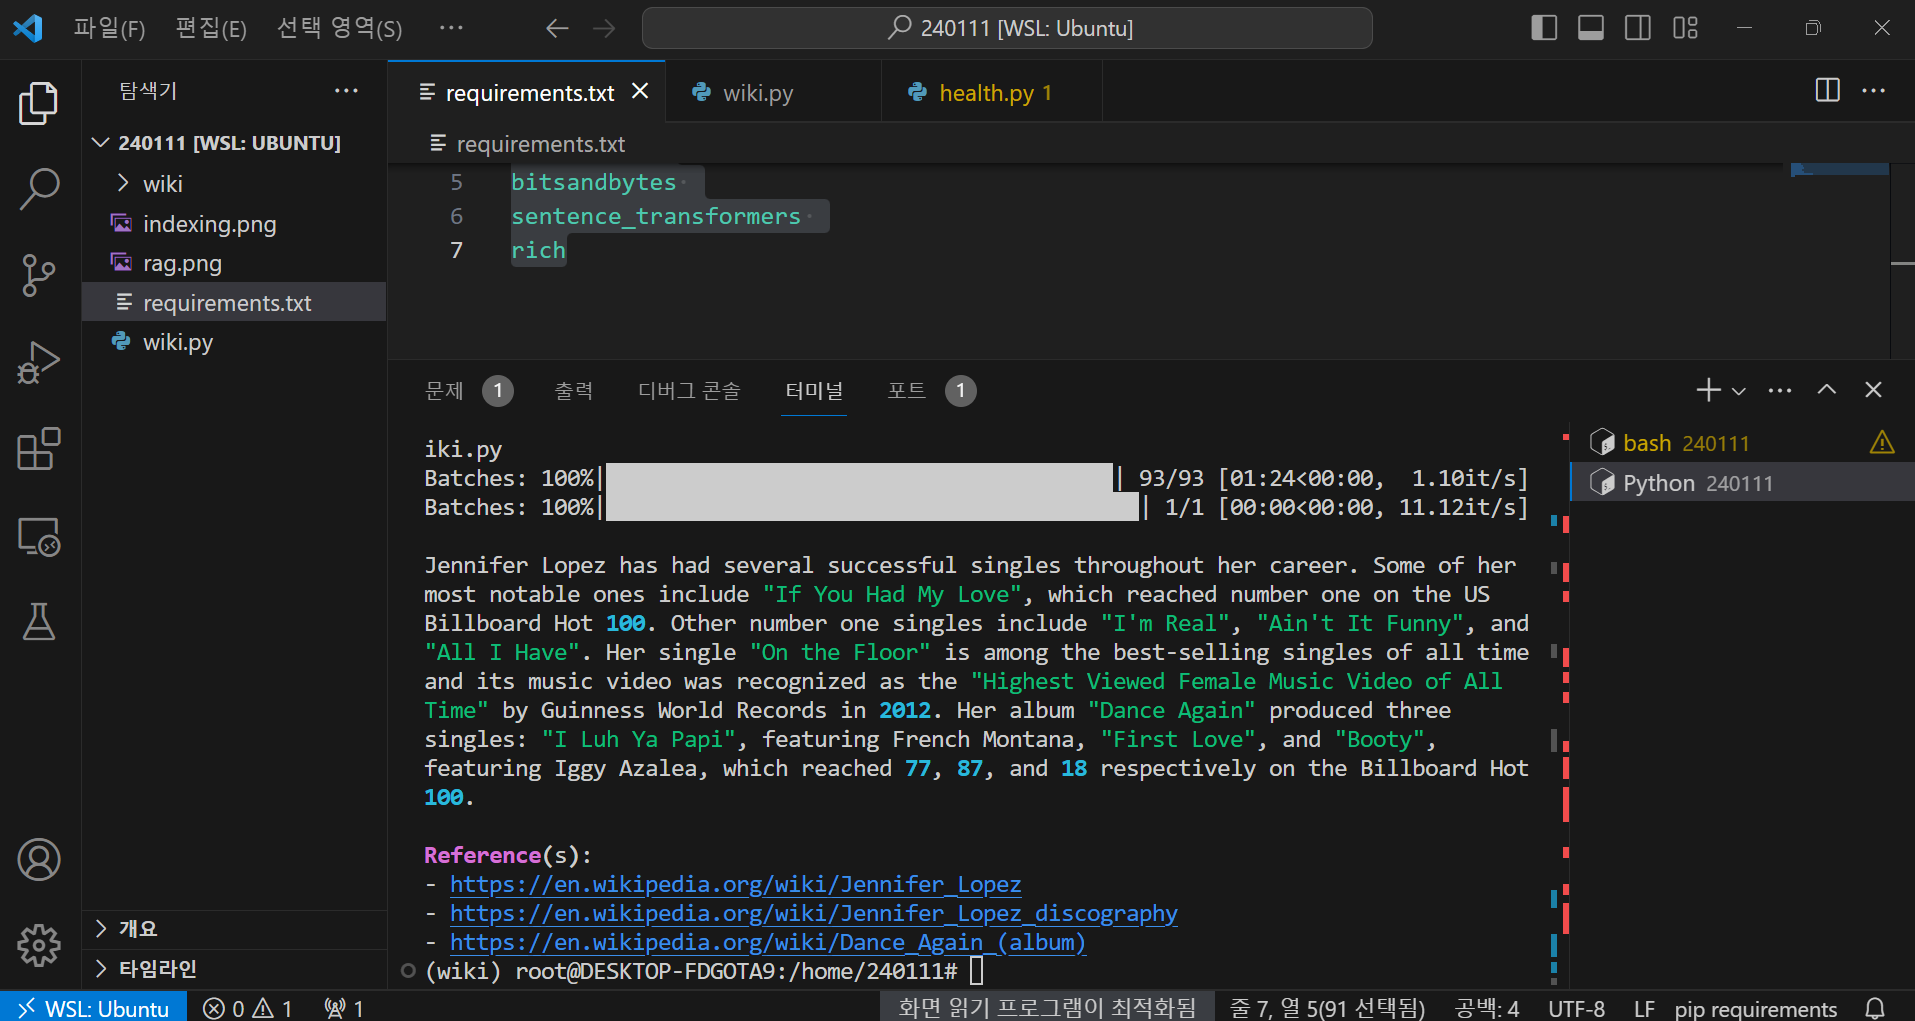Create a new terminal with plus
This screenshot has width=1915, height=1021.
tap(1708, 390)
